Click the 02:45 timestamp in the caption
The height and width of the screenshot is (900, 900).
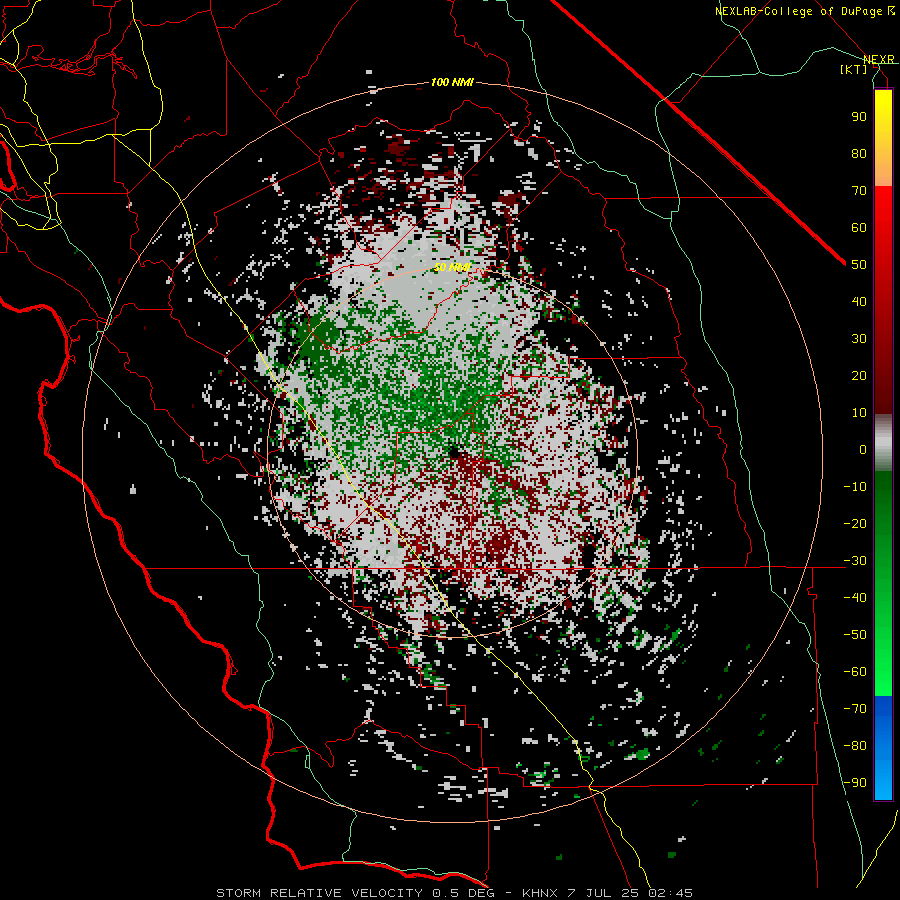coord(671,893)
